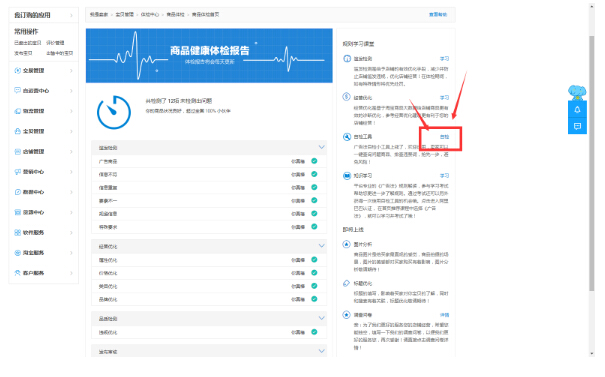This screenshot has width=605, height=377.
Task: Click the 自检工具 wrench icon
Action: click(346, 137)
